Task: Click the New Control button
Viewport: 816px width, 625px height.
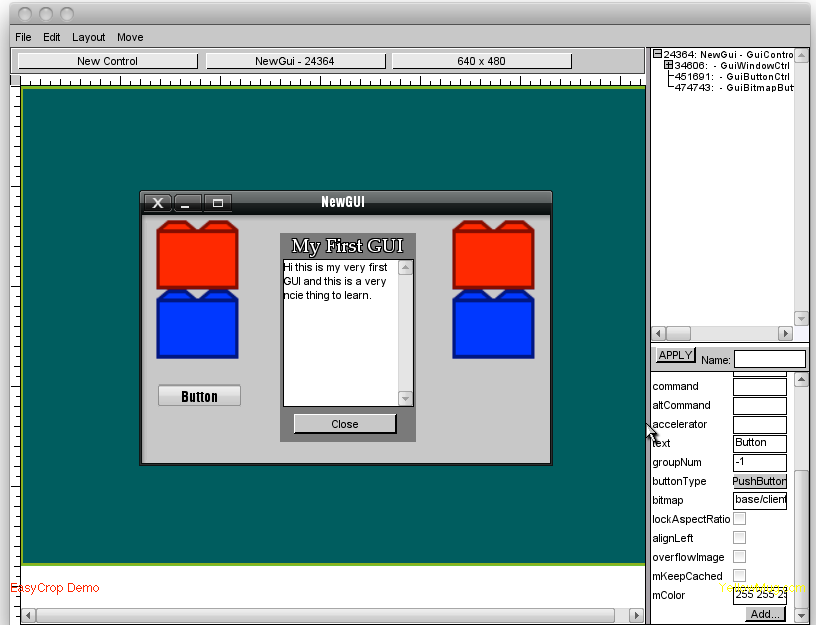Action: [x=108, y=61]
